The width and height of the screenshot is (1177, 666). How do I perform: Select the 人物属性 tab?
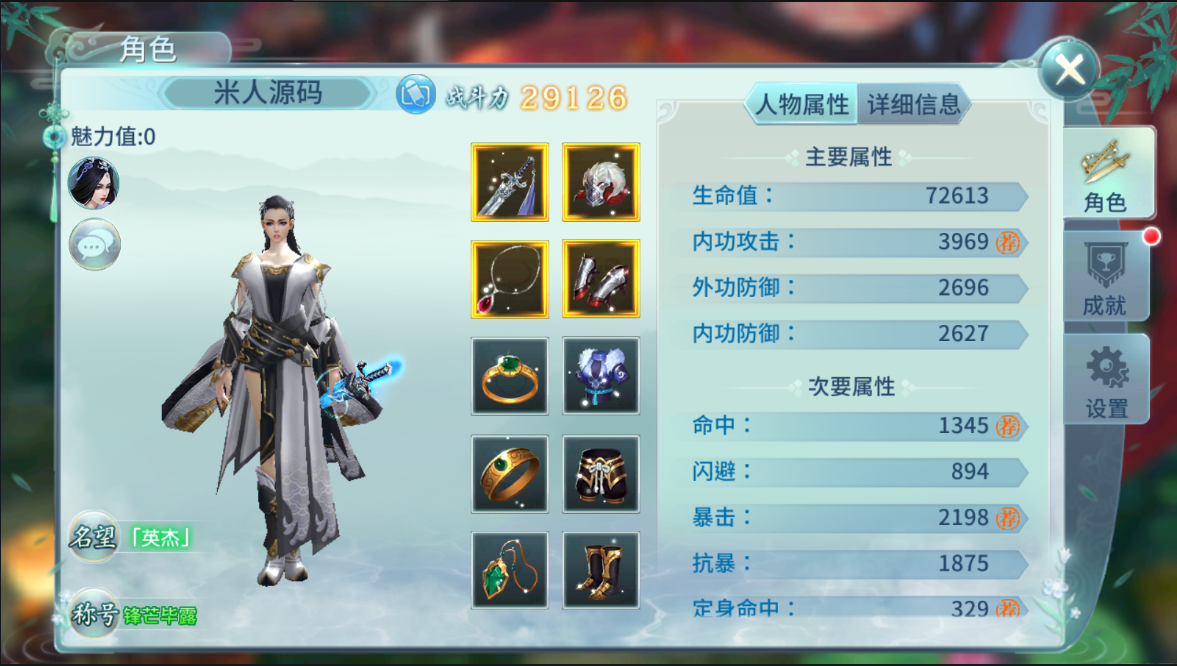[802, 104]
